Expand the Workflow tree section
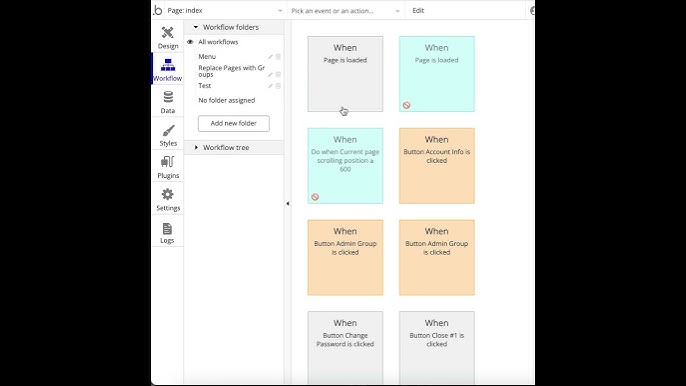 196,147
